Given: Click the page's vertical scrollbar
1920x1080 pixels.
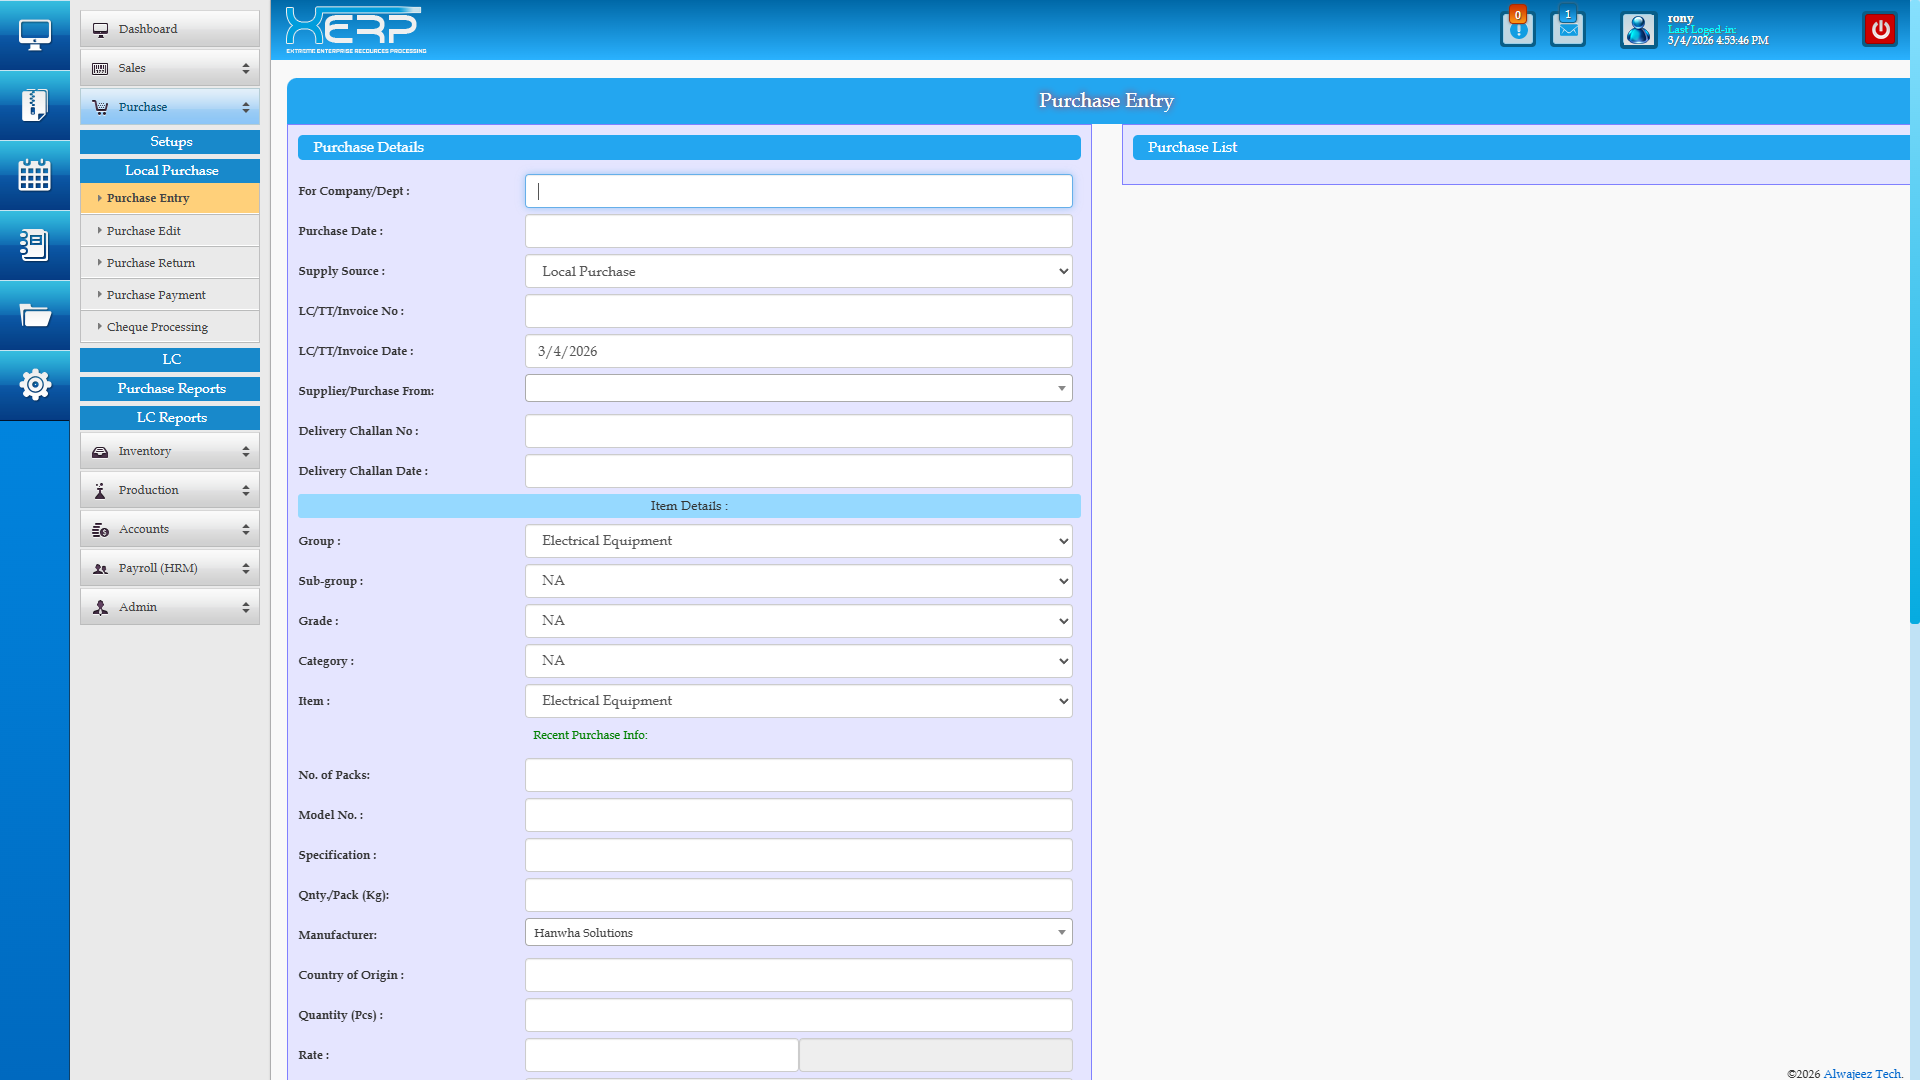Looking at the screenshot, I should click(x=1914, y=340).
